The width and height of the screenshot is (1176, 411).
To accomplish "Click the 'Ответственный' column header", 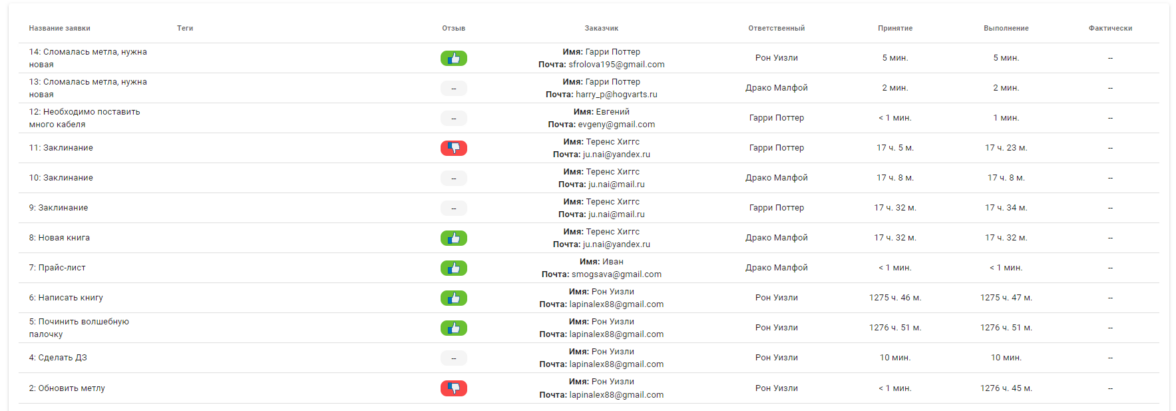I will pos(776,28).
